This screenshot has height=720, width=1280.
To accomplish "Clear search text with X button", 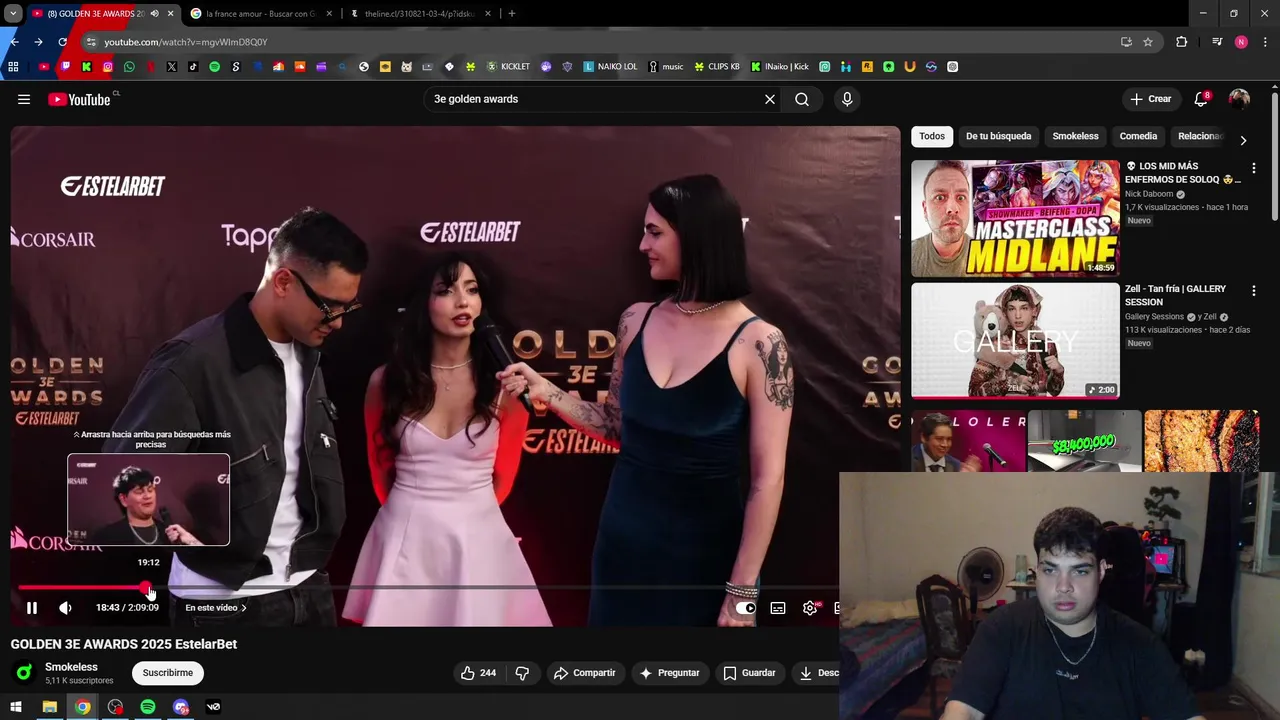I will pyautogui.click(x=770, y=99).
